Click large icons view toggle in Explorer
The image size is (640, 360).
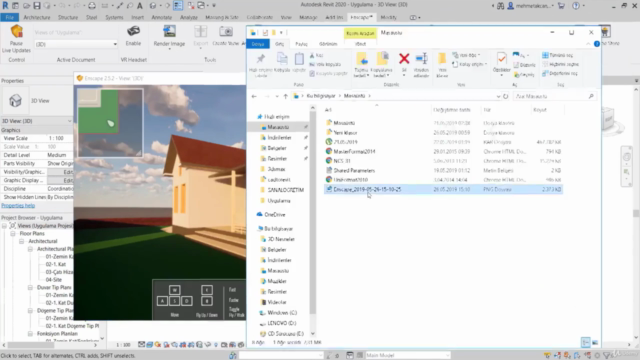595,342
